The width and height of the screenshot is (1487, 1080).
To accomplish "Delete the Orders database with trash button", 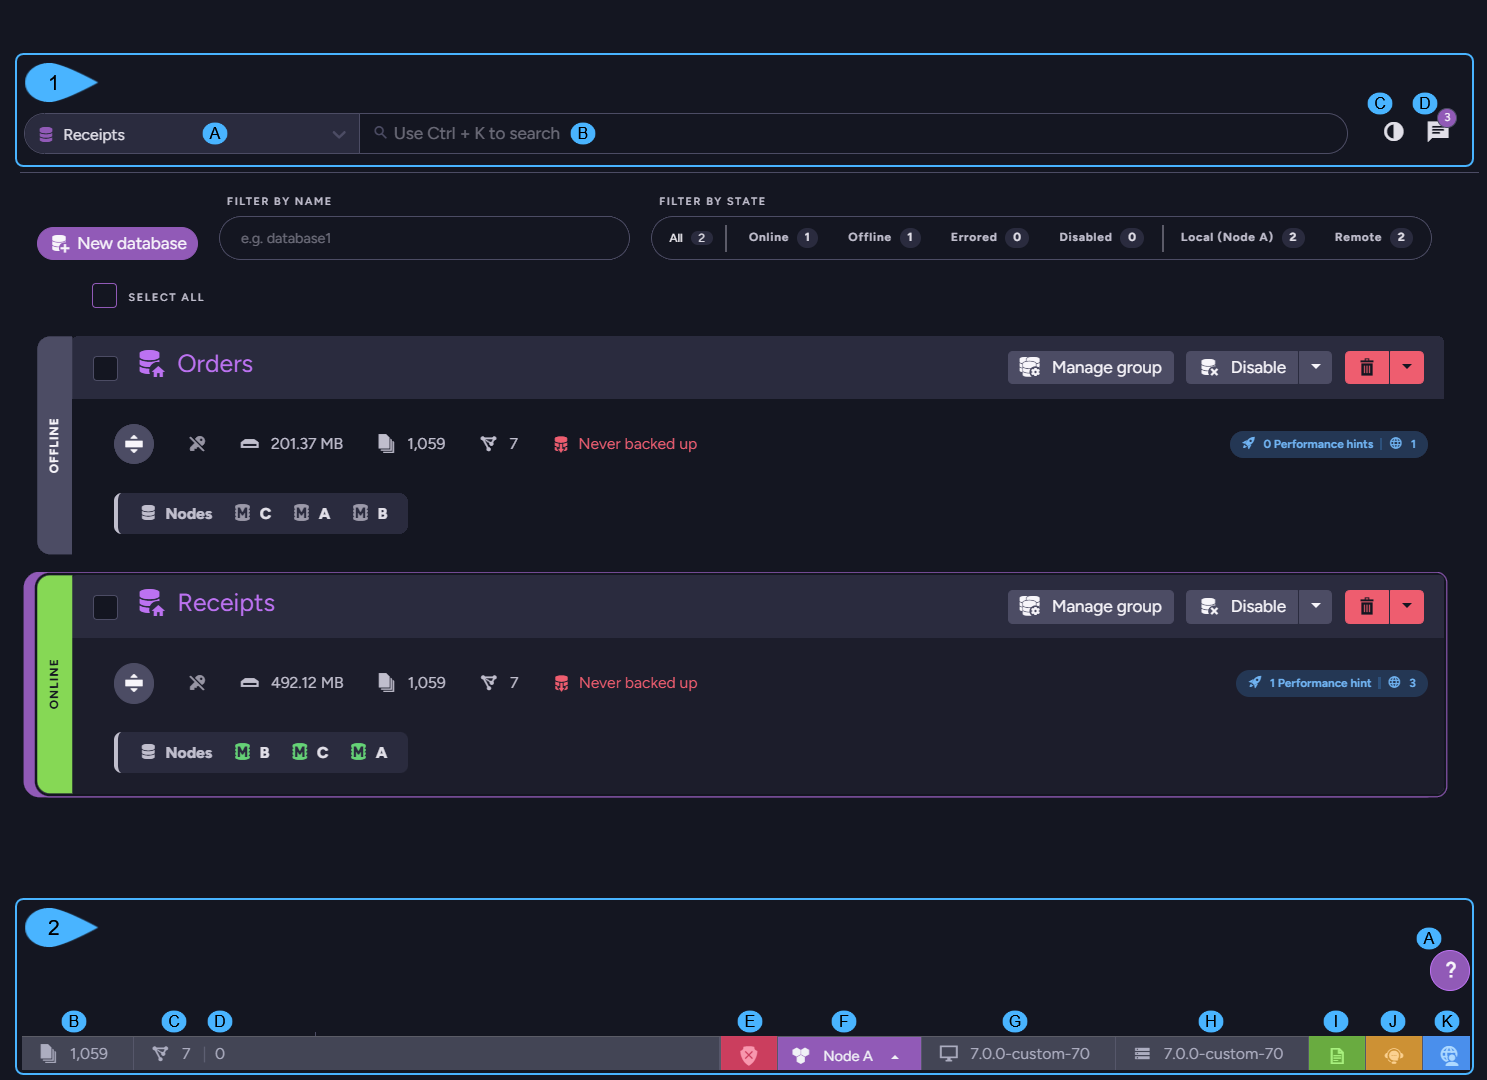I will pyautogui.click(x=1367, y=367).
